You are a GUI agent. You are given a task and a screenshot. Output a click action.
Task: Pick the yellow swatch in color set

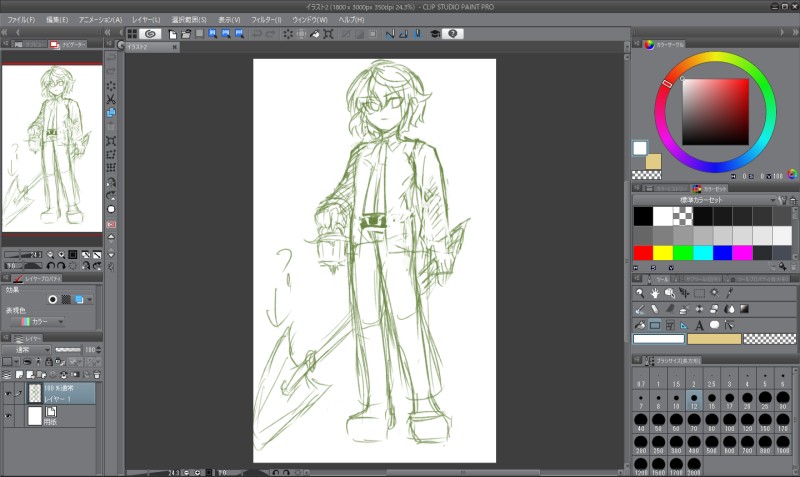coord(662,252)
